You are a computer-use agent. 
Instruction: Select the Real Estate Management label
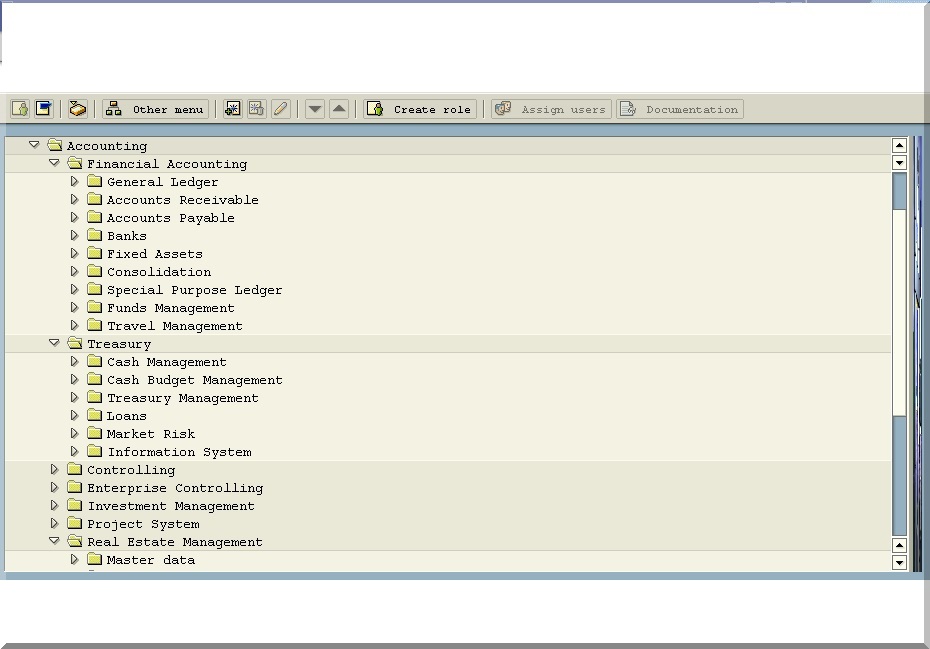point(175,542)
